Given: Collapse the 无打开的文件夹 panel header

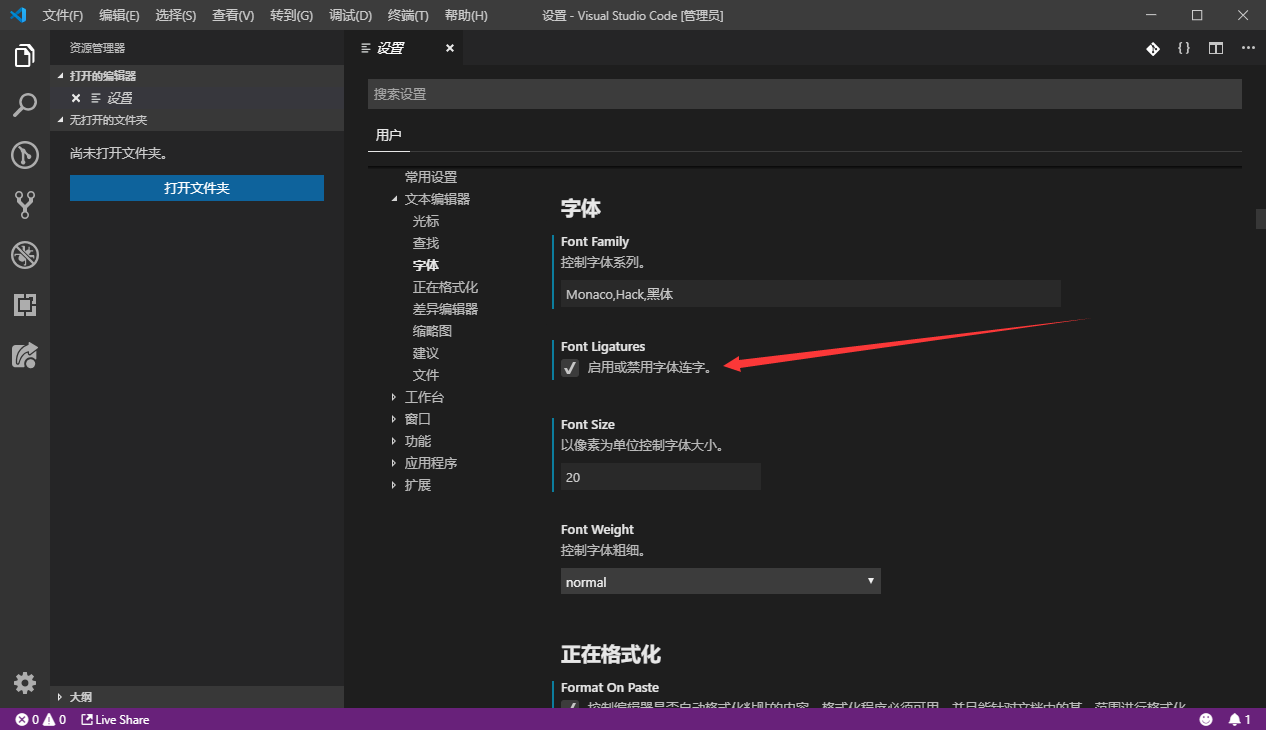Looking at the screenshot, I should (197, 120).
